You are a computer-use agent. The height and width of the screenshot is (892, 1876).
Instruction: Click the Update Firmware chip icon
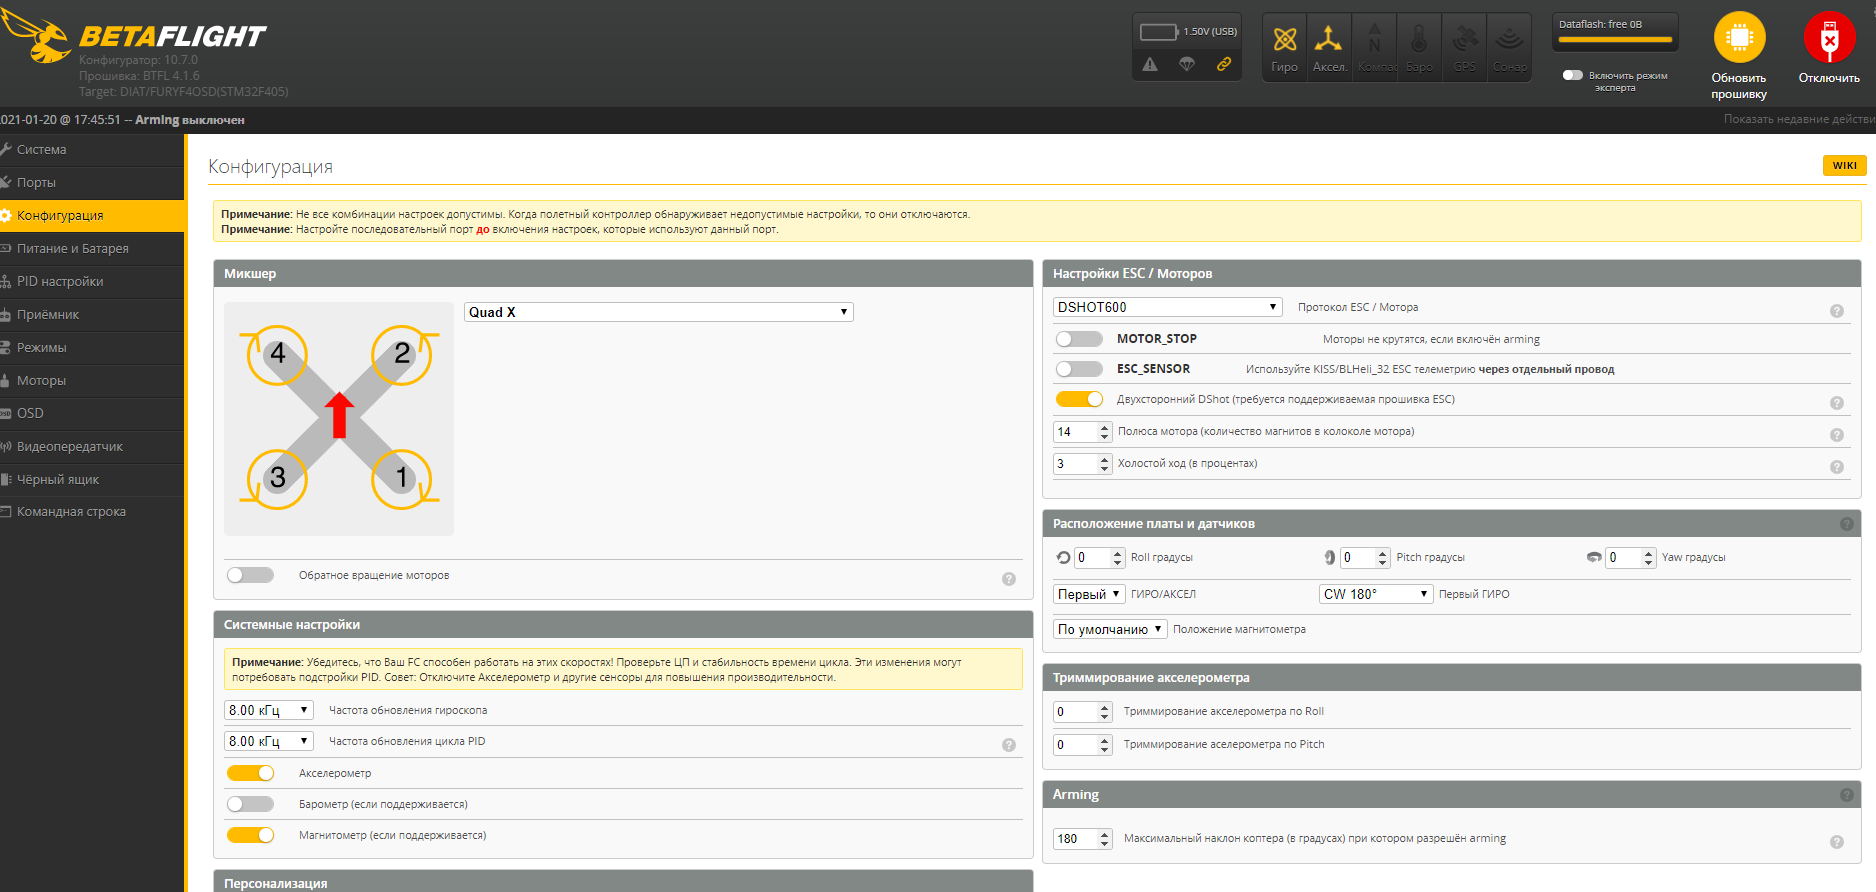pos(1739,39)
